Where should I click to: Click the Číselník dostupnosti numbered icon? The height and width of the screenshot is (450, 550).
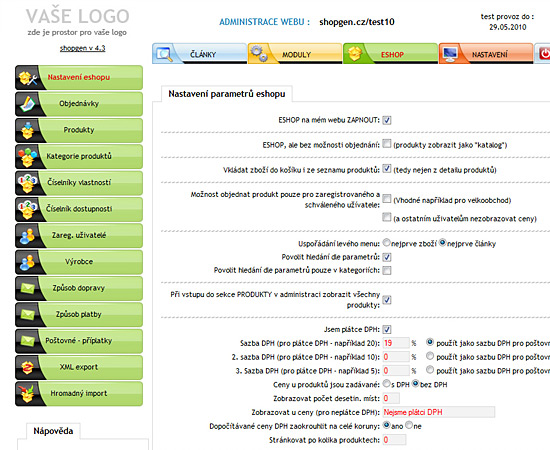click(x=27, y=209)
